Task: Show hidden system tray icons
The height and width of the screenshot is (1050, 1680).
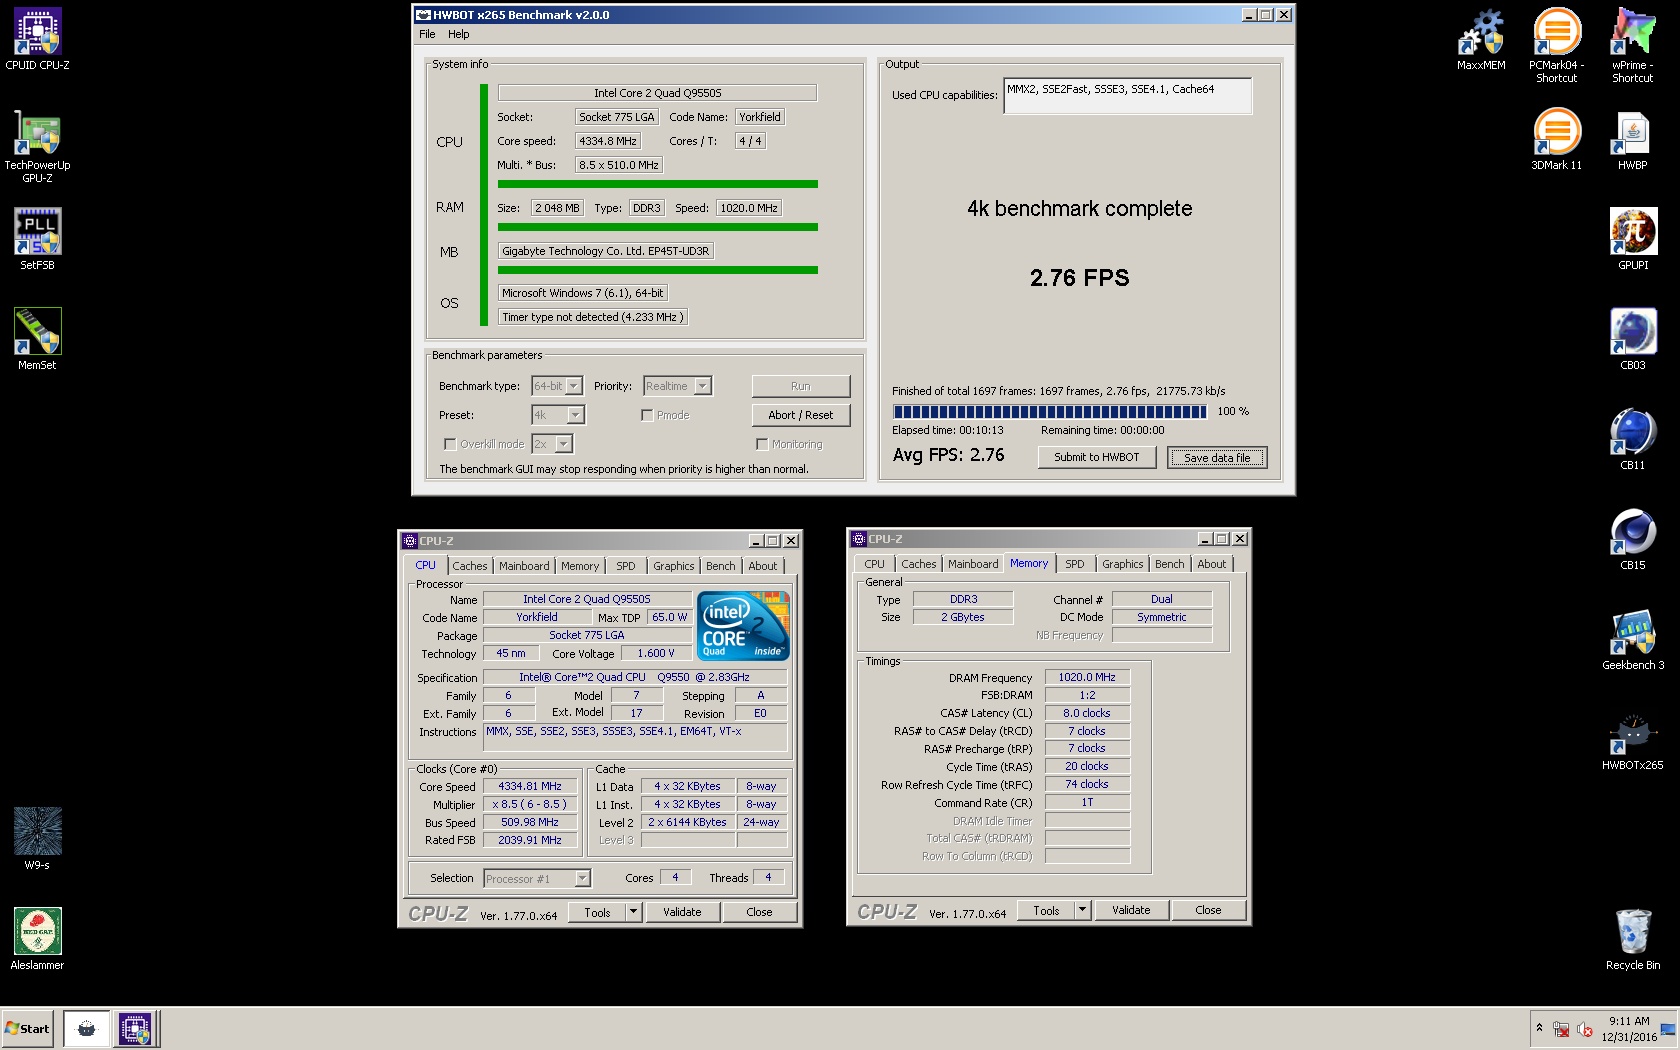Action: pos(1539,1028)
